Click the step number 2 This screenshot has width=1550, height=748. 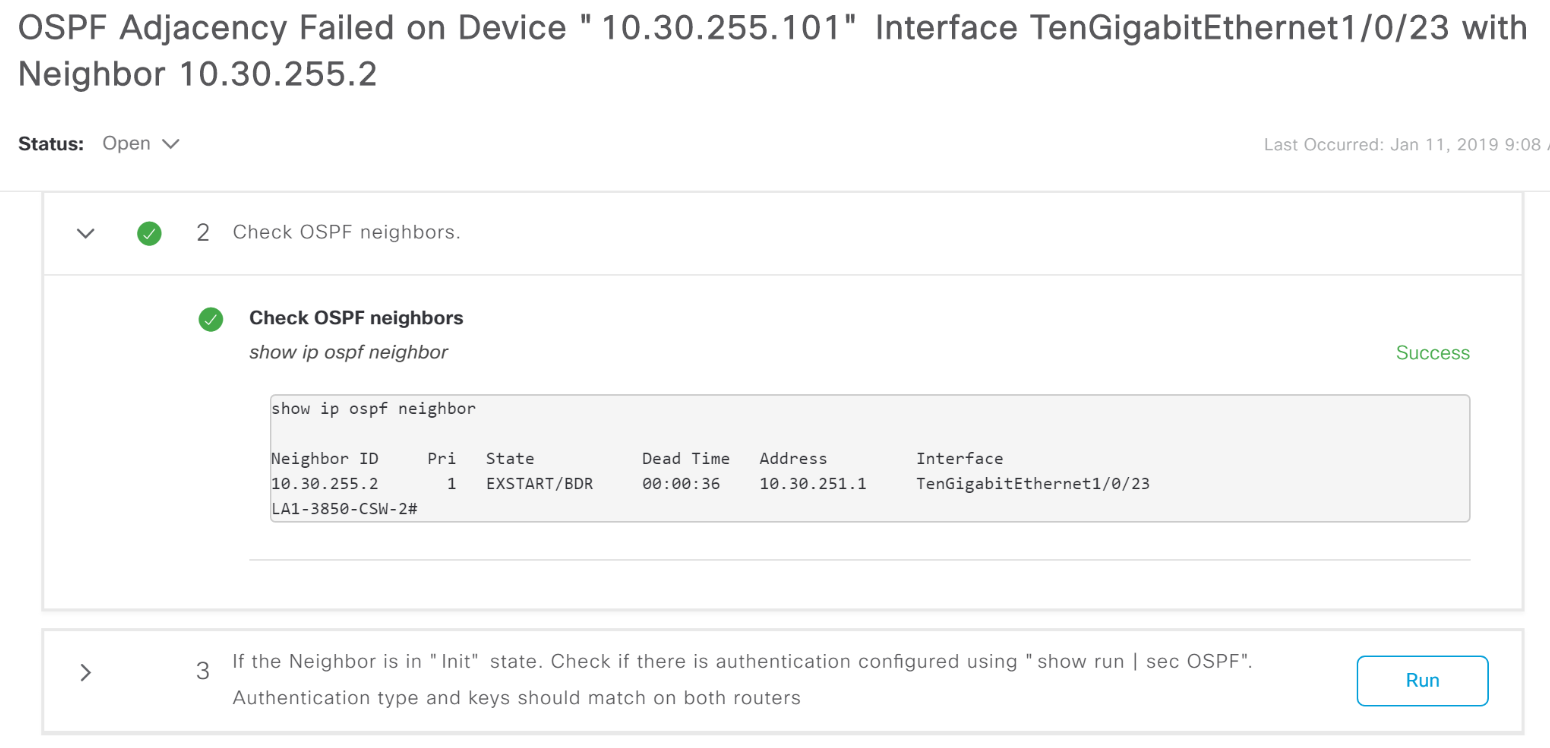(x=203, y=233)
